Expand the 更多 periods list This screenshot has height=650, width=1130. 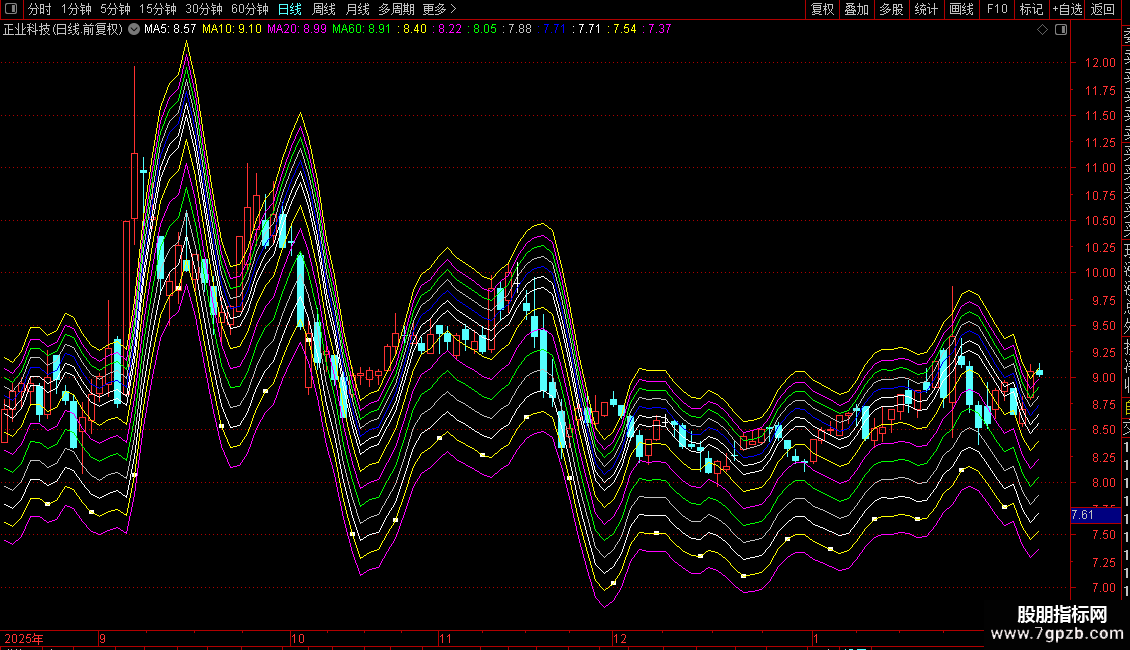[439, 9]
